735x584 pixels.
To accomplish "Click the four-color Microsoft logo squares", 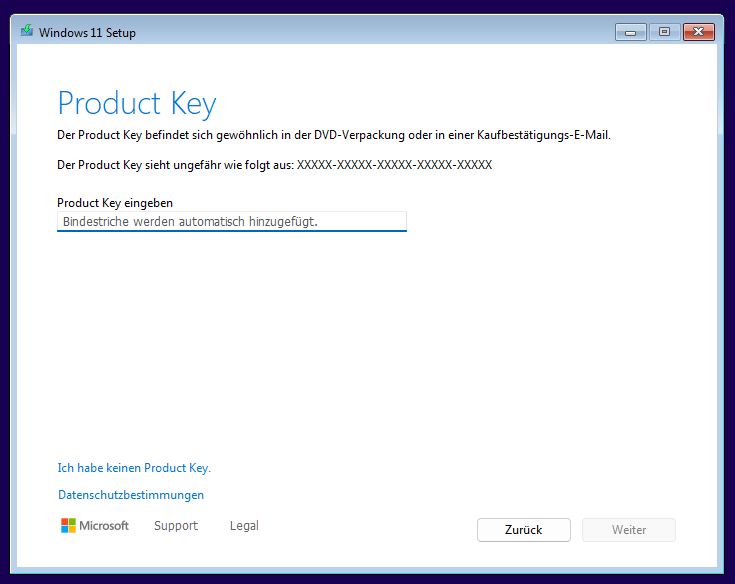I will coord(68,526).
